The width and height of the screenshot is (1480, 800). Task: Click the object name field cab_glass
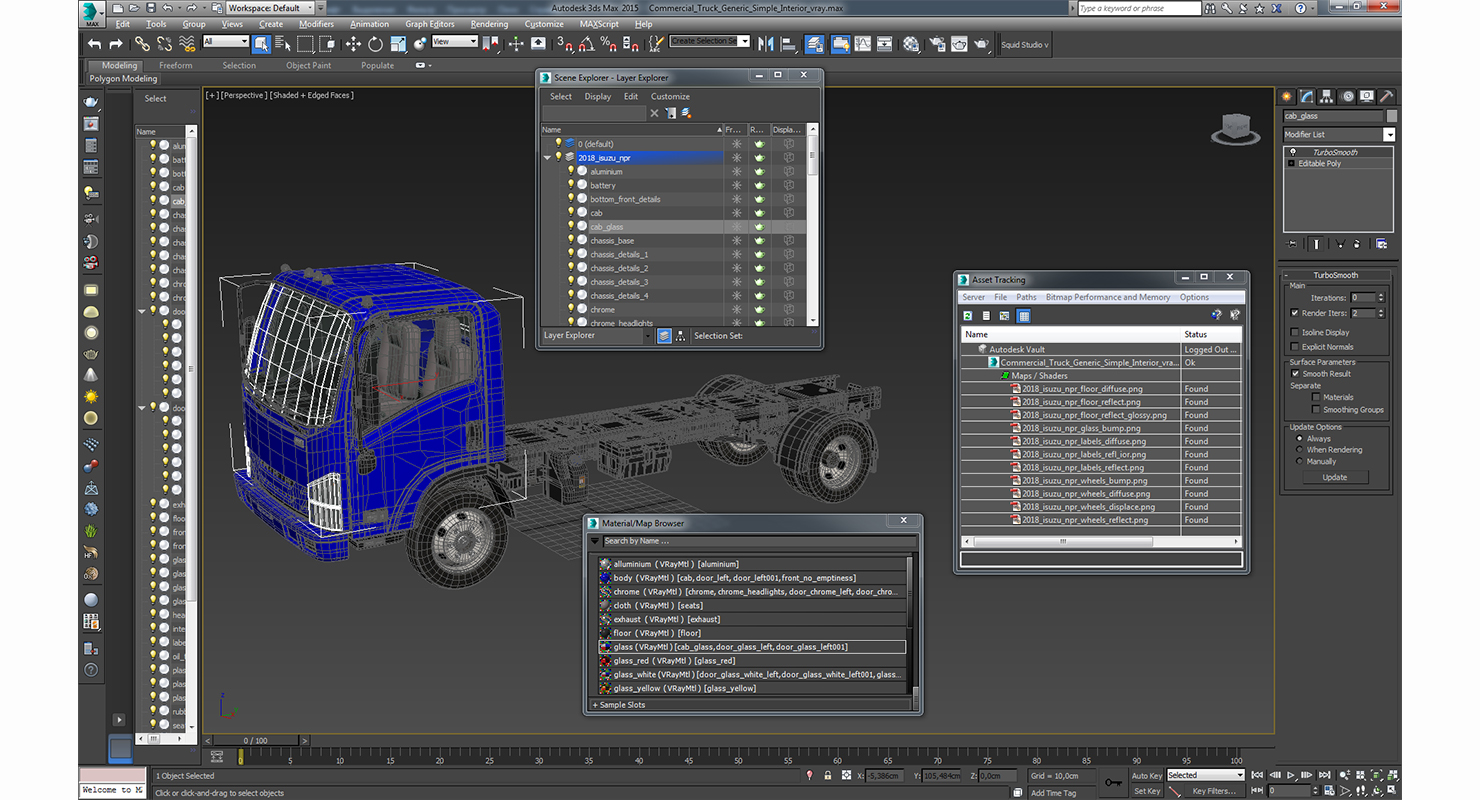pyautogui.click(x=1333, y=116)
